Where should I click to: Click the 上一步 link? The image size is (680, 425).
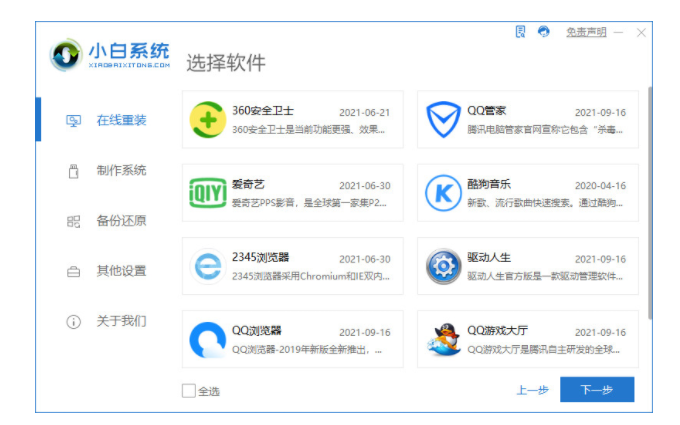(x=533, y=390)
